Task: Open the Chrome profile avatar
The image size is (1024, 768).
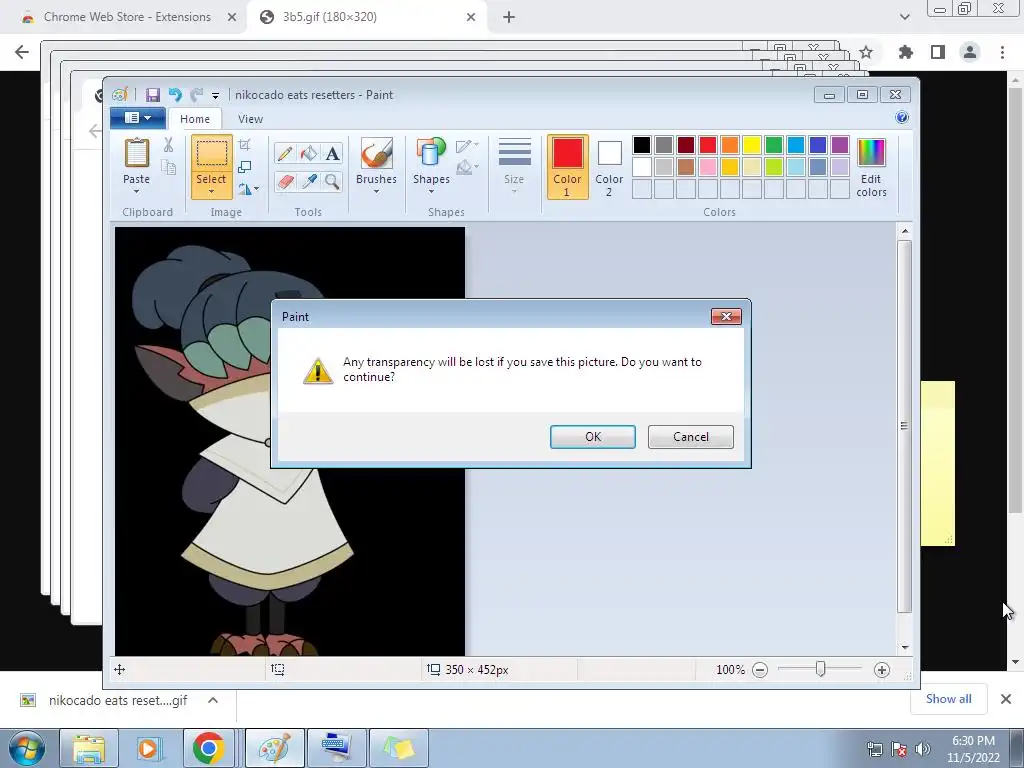Action: (970, 52)
